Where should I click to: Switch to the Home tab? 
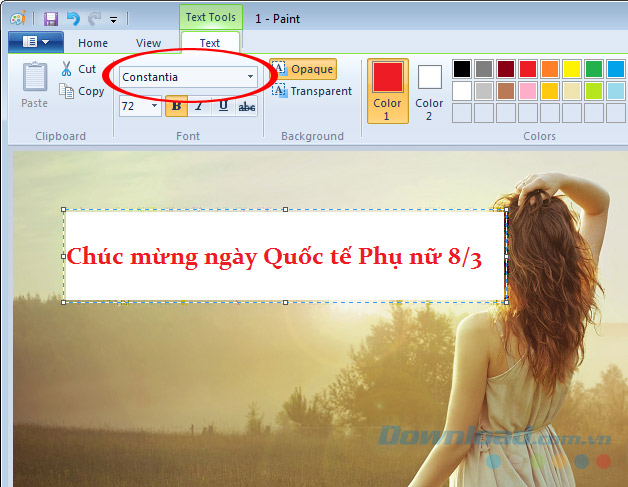93,43
